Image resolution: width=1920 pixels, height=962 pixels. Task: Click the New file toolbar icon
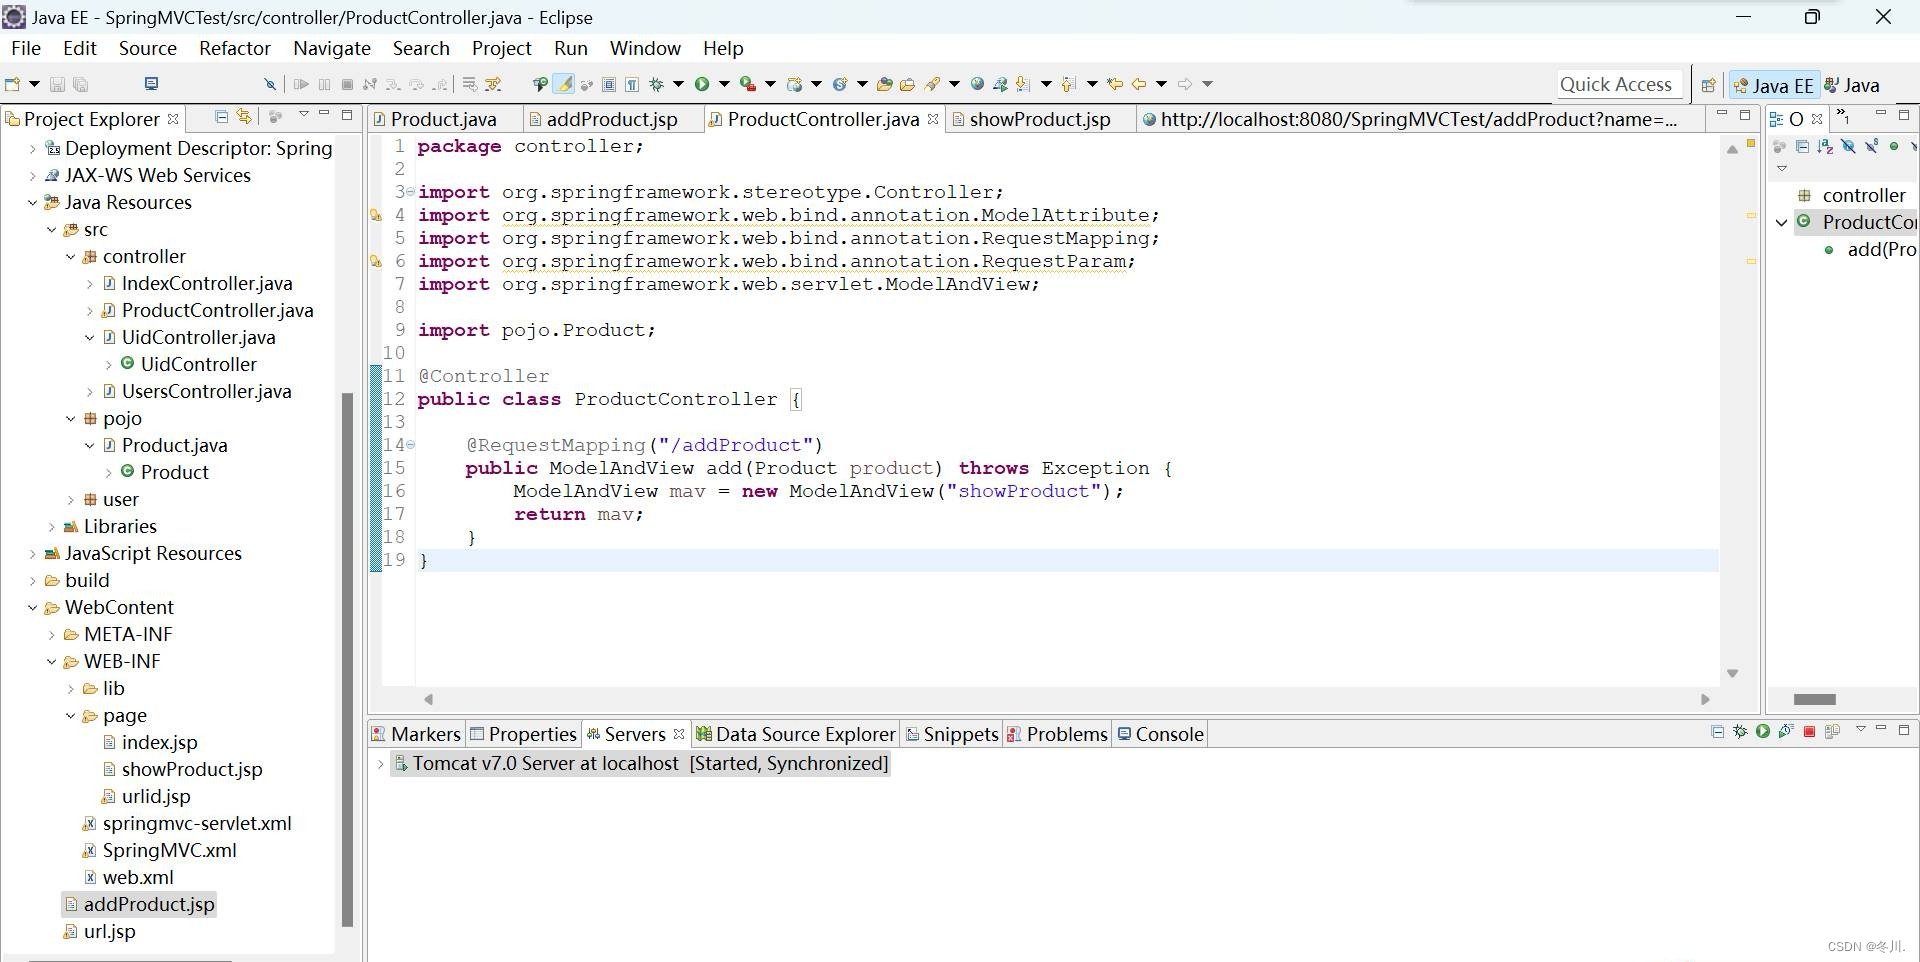(x=12, y=84)
